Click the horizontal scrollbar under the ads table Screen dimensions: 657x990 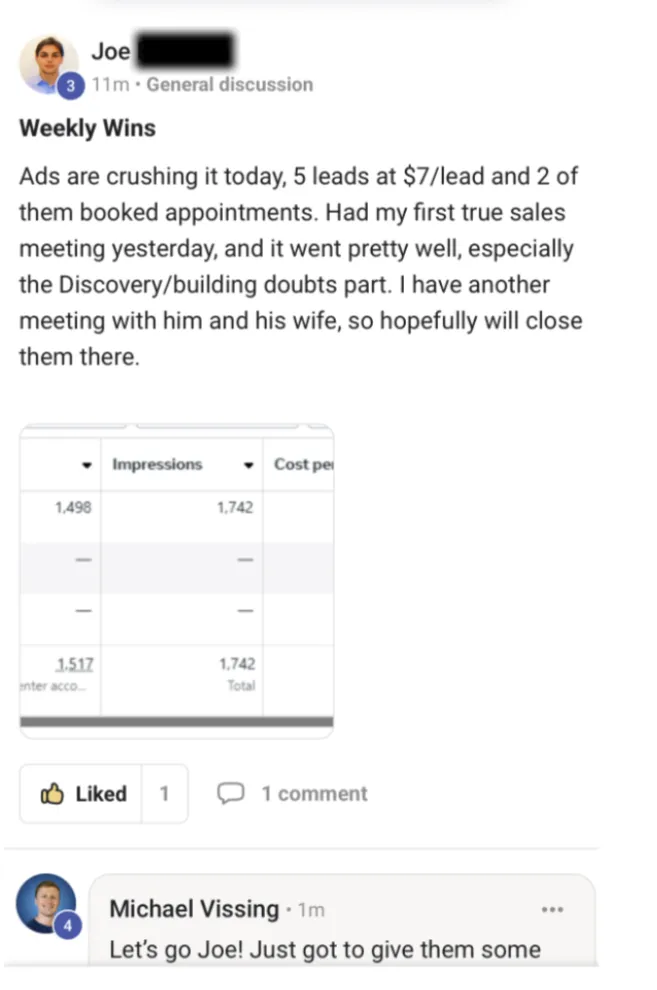177,721
